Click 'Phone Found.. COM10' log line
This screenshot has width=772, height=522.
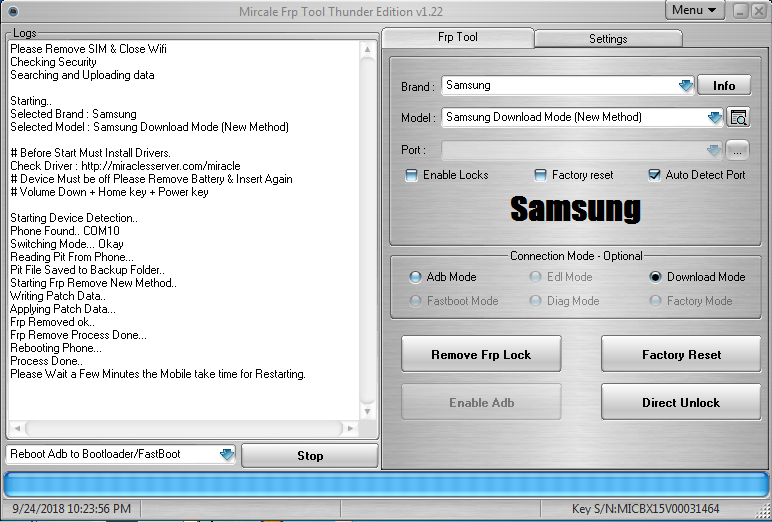pos(64,231)
